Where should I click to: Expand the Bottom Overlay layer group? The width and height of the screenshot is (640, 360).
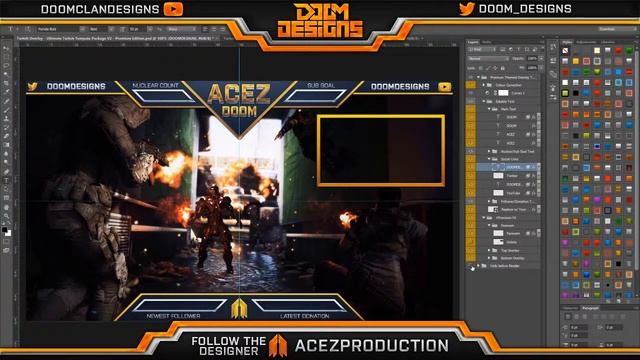coord(489,258)
